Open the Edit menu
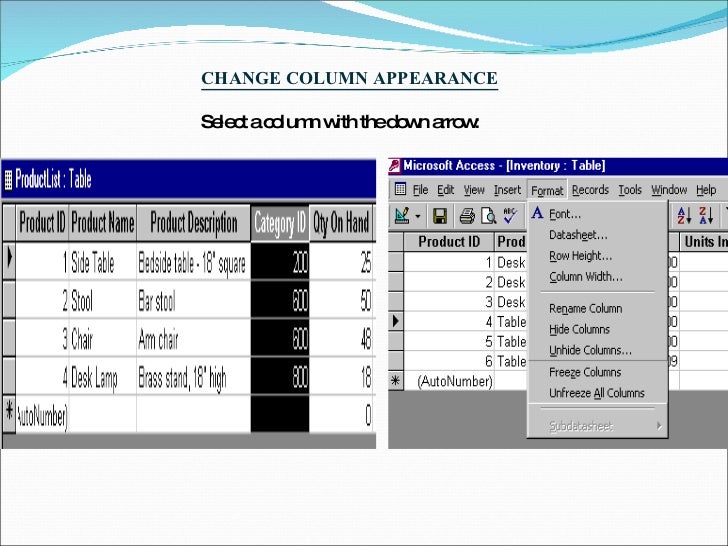728x546 pixels. click(445, 190)
